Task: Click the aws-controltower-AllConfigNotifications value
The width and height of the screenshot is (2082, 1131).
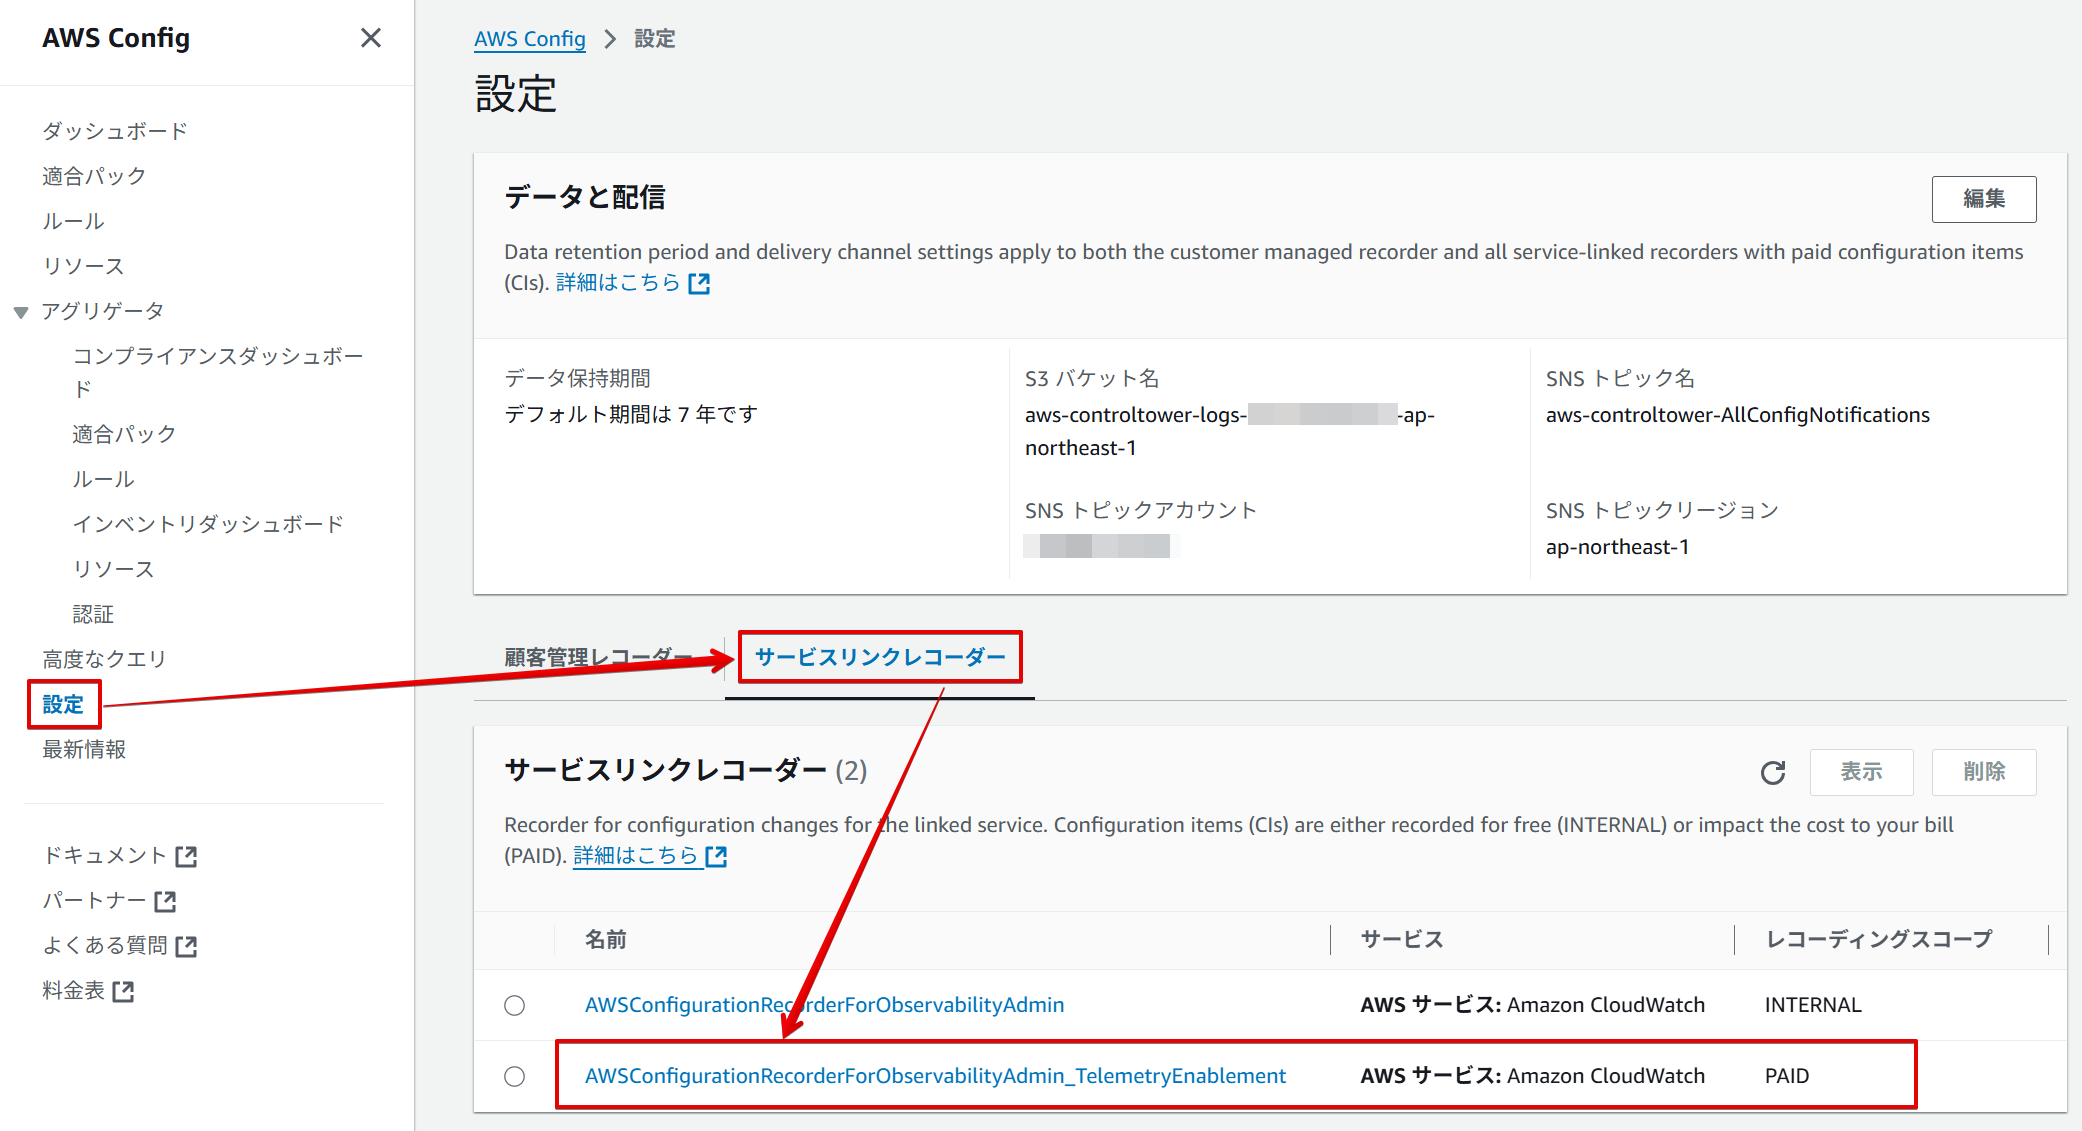Action: (x=1738, y=415)
